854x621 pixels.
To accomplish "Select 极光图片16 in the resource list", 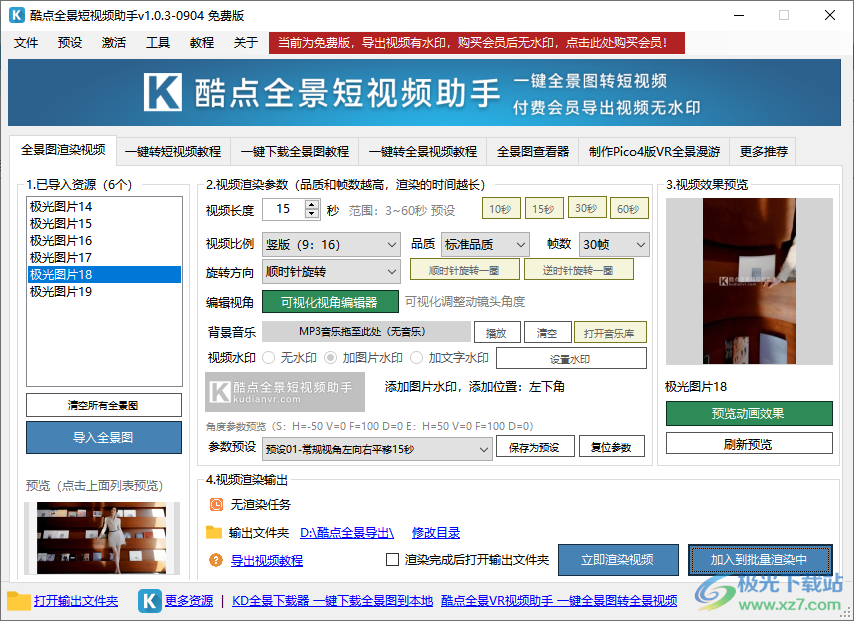I will coord(60,240).
